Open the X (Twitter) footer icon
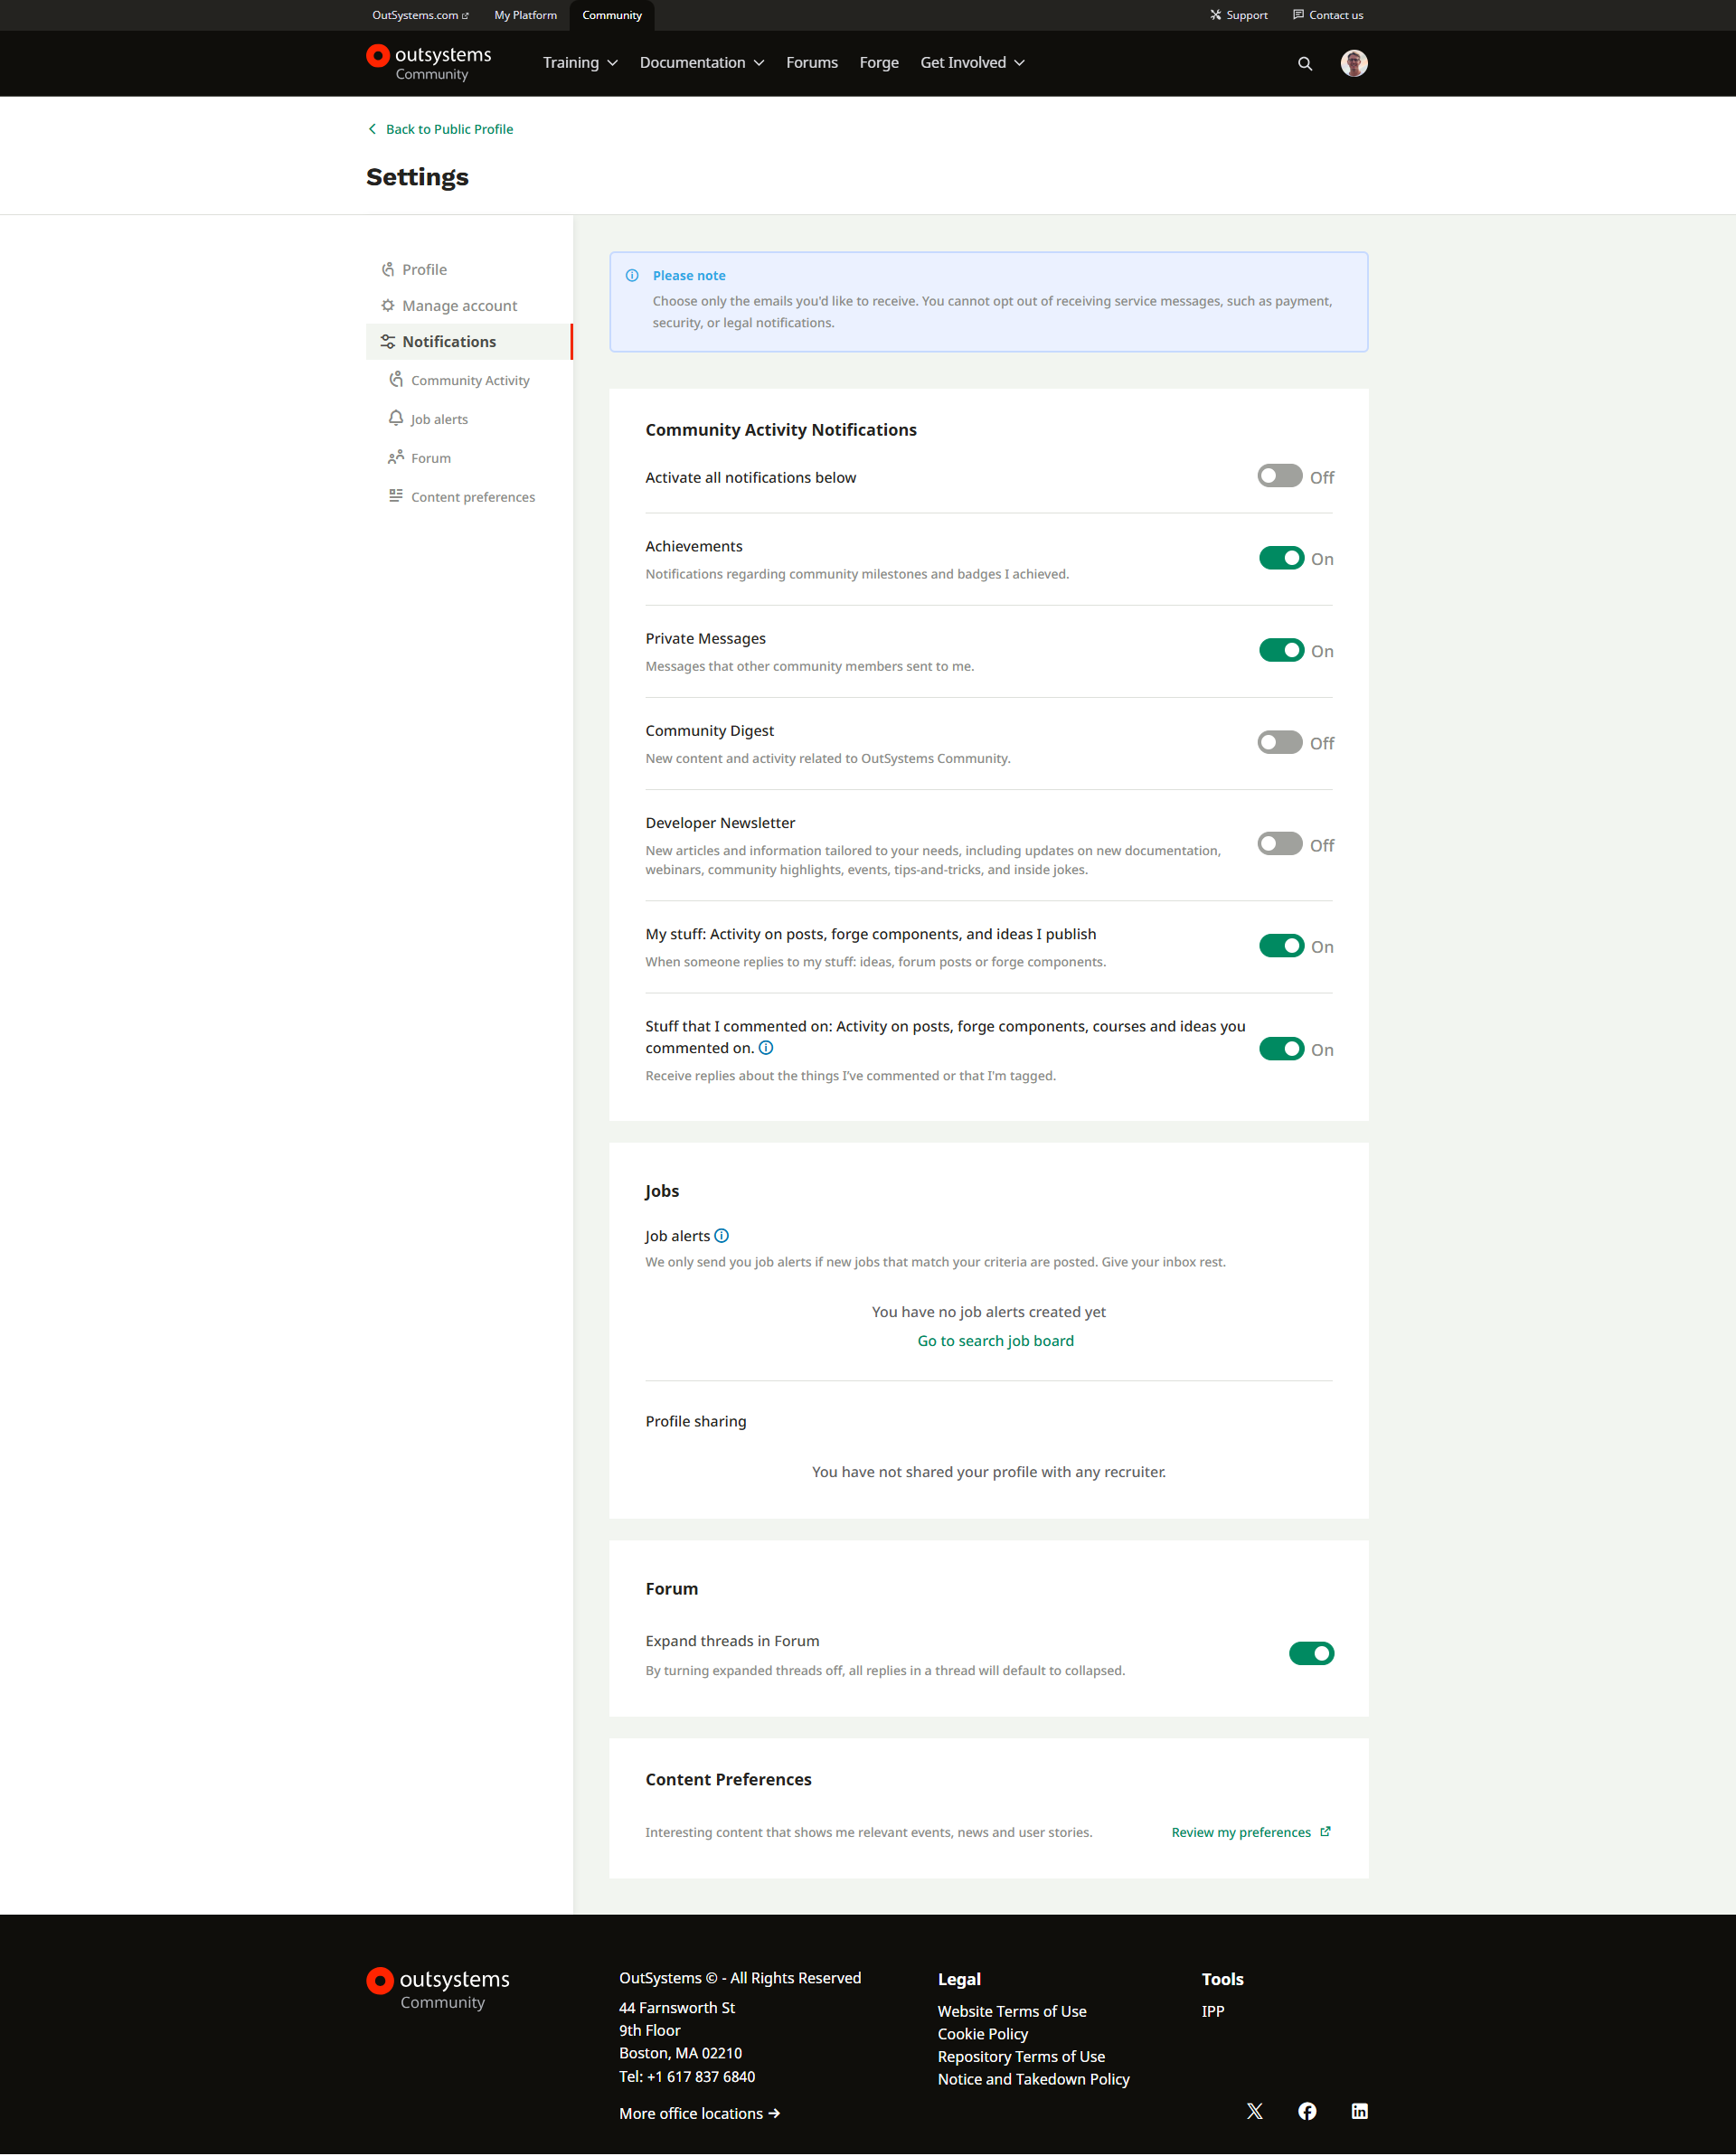This screenshot has width=1736, height=2156. pyautogui.click(x=1254, y=2111)
